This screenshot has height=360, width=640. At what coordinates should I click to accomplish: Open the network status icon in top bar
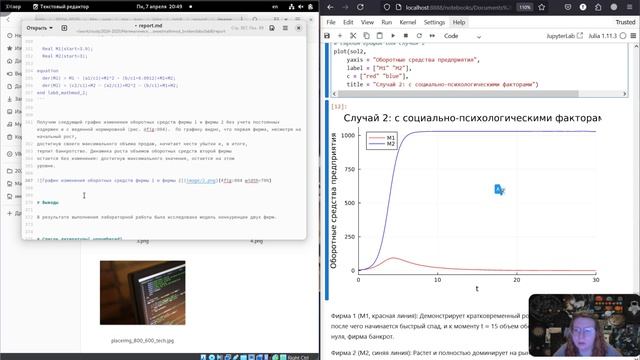tap(291, 7)
